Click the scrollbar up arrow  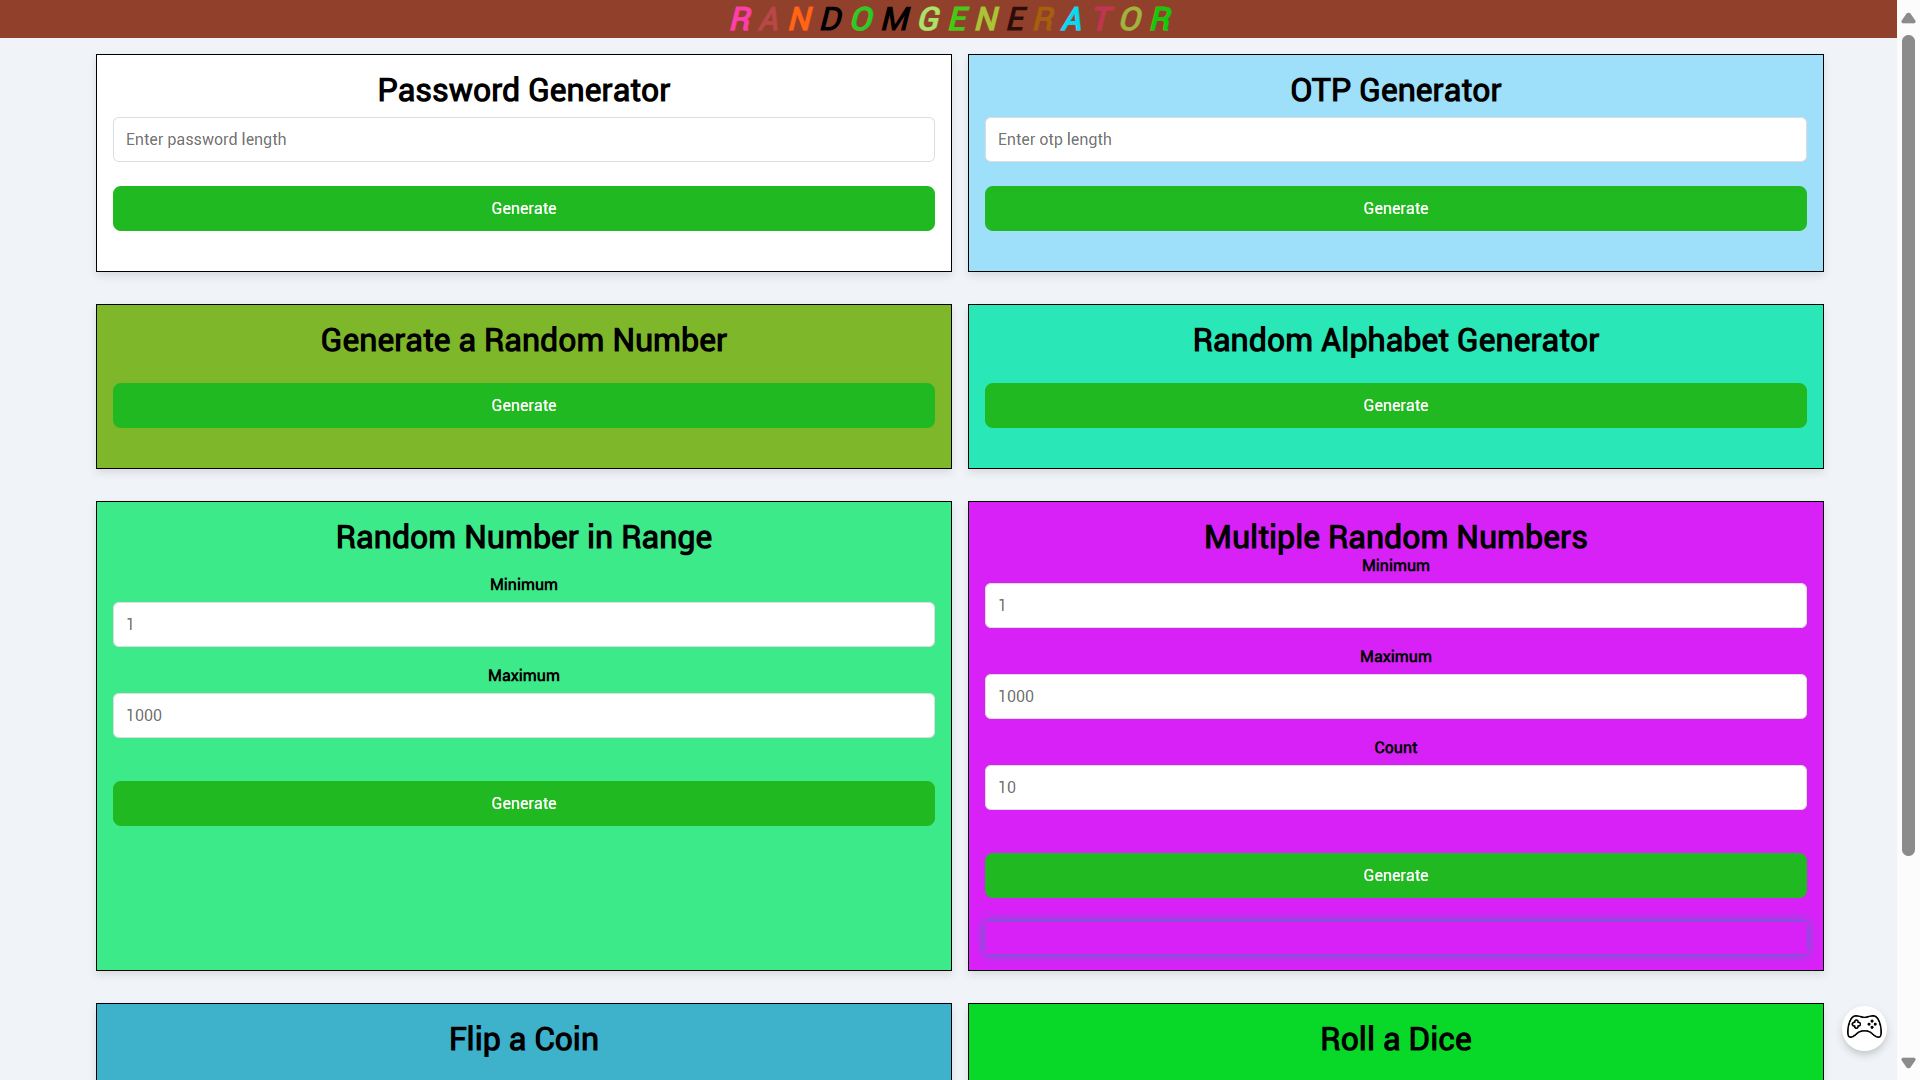pyautogui.click(x=1908, y=18)
